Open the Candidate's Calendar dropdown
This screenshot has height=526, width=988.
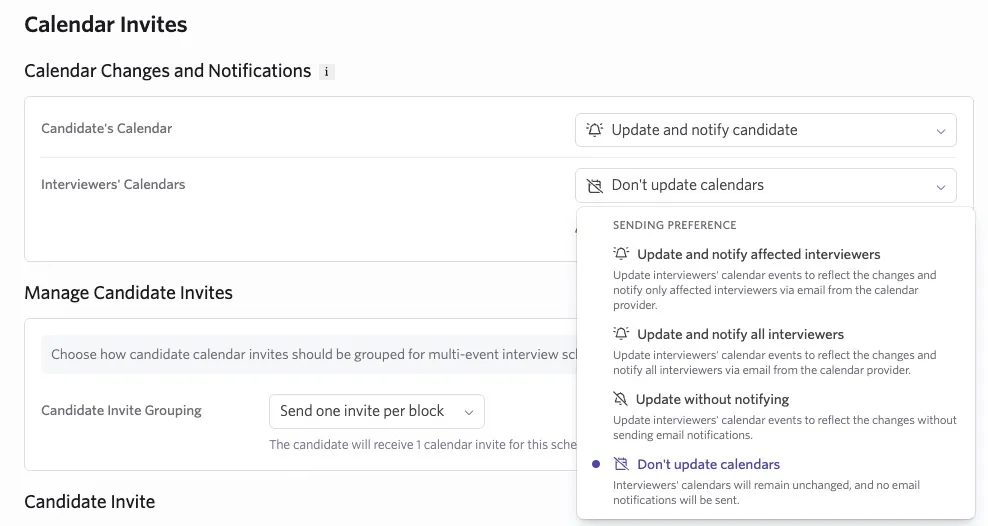click(766, 130)
